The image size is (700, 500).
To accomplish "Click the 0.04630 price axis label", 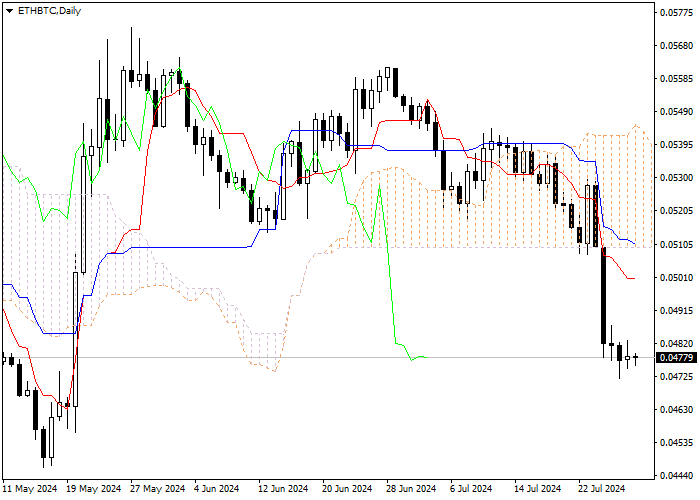I will coord(676,409).
